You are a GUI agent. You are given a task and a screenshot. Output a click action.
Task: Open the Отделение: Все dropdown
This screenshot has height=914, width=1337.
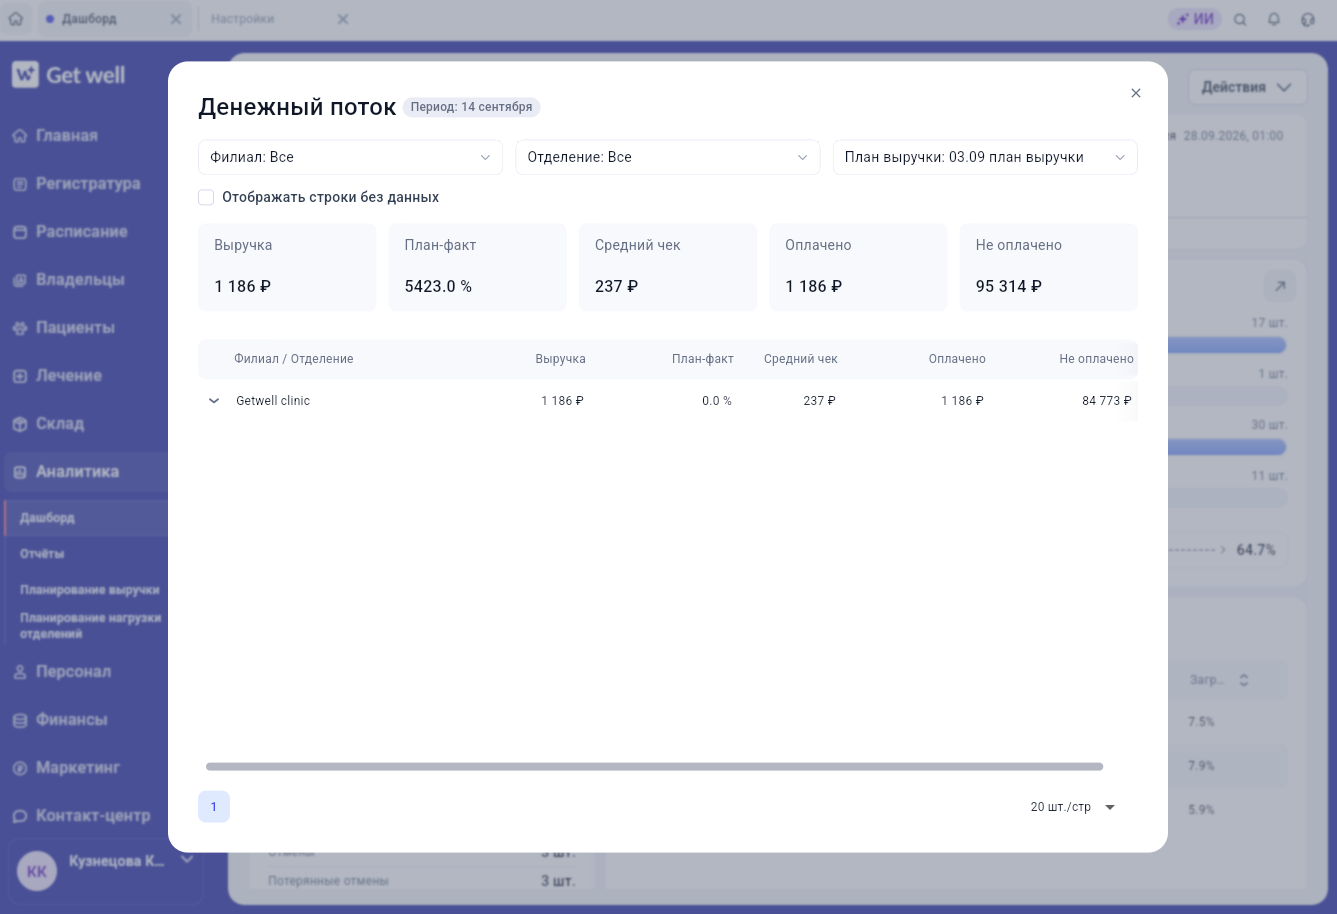pos(668,157)
